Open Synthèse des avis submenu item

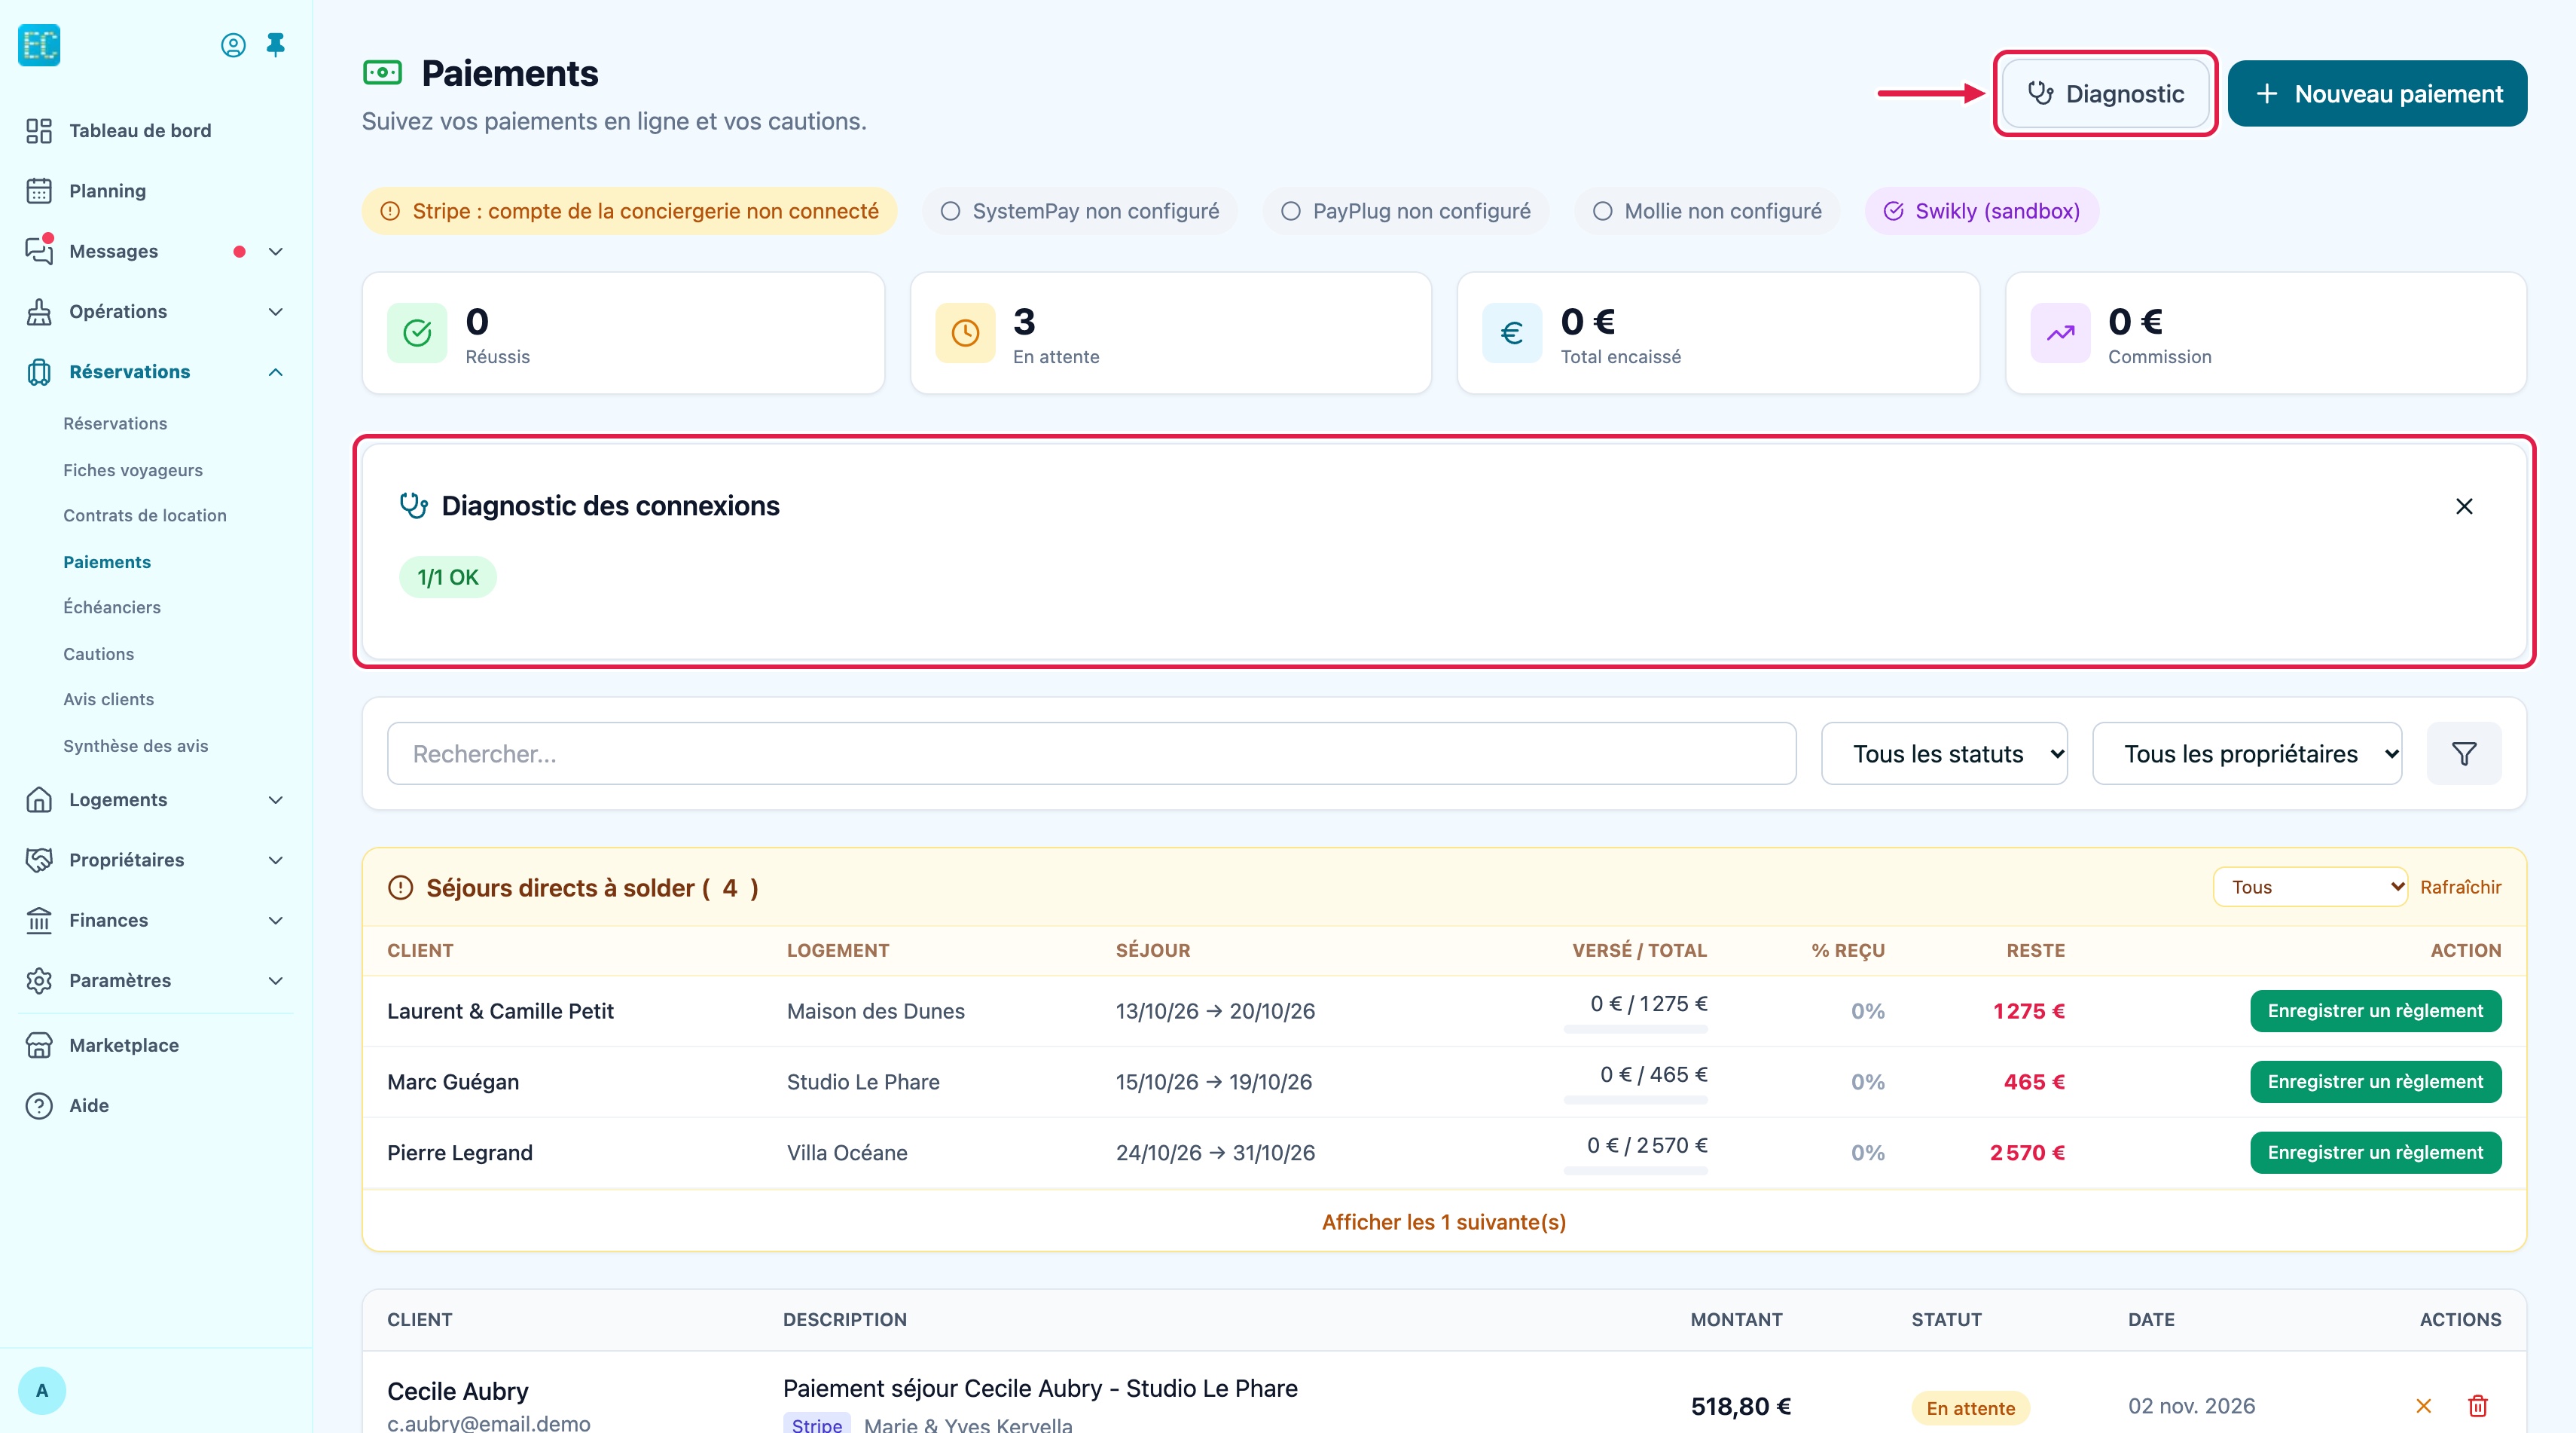pyautogui.click(x=136, y=746)
